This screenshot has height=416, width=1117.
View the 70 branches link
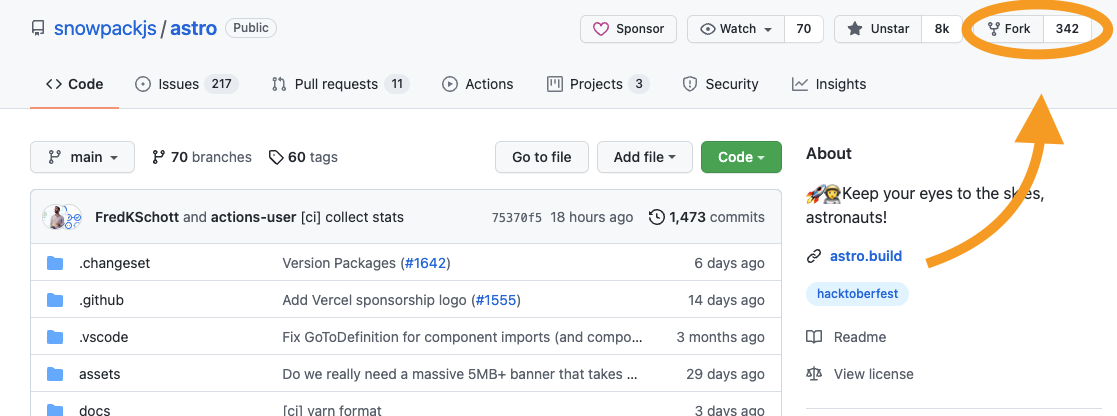pos(202,157)
